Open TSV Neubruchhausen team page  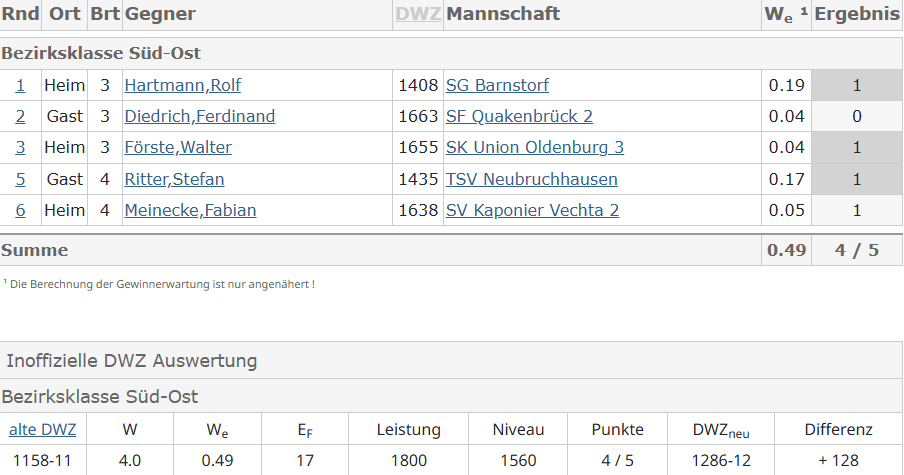pyautogui.click(x=531, y=180)
